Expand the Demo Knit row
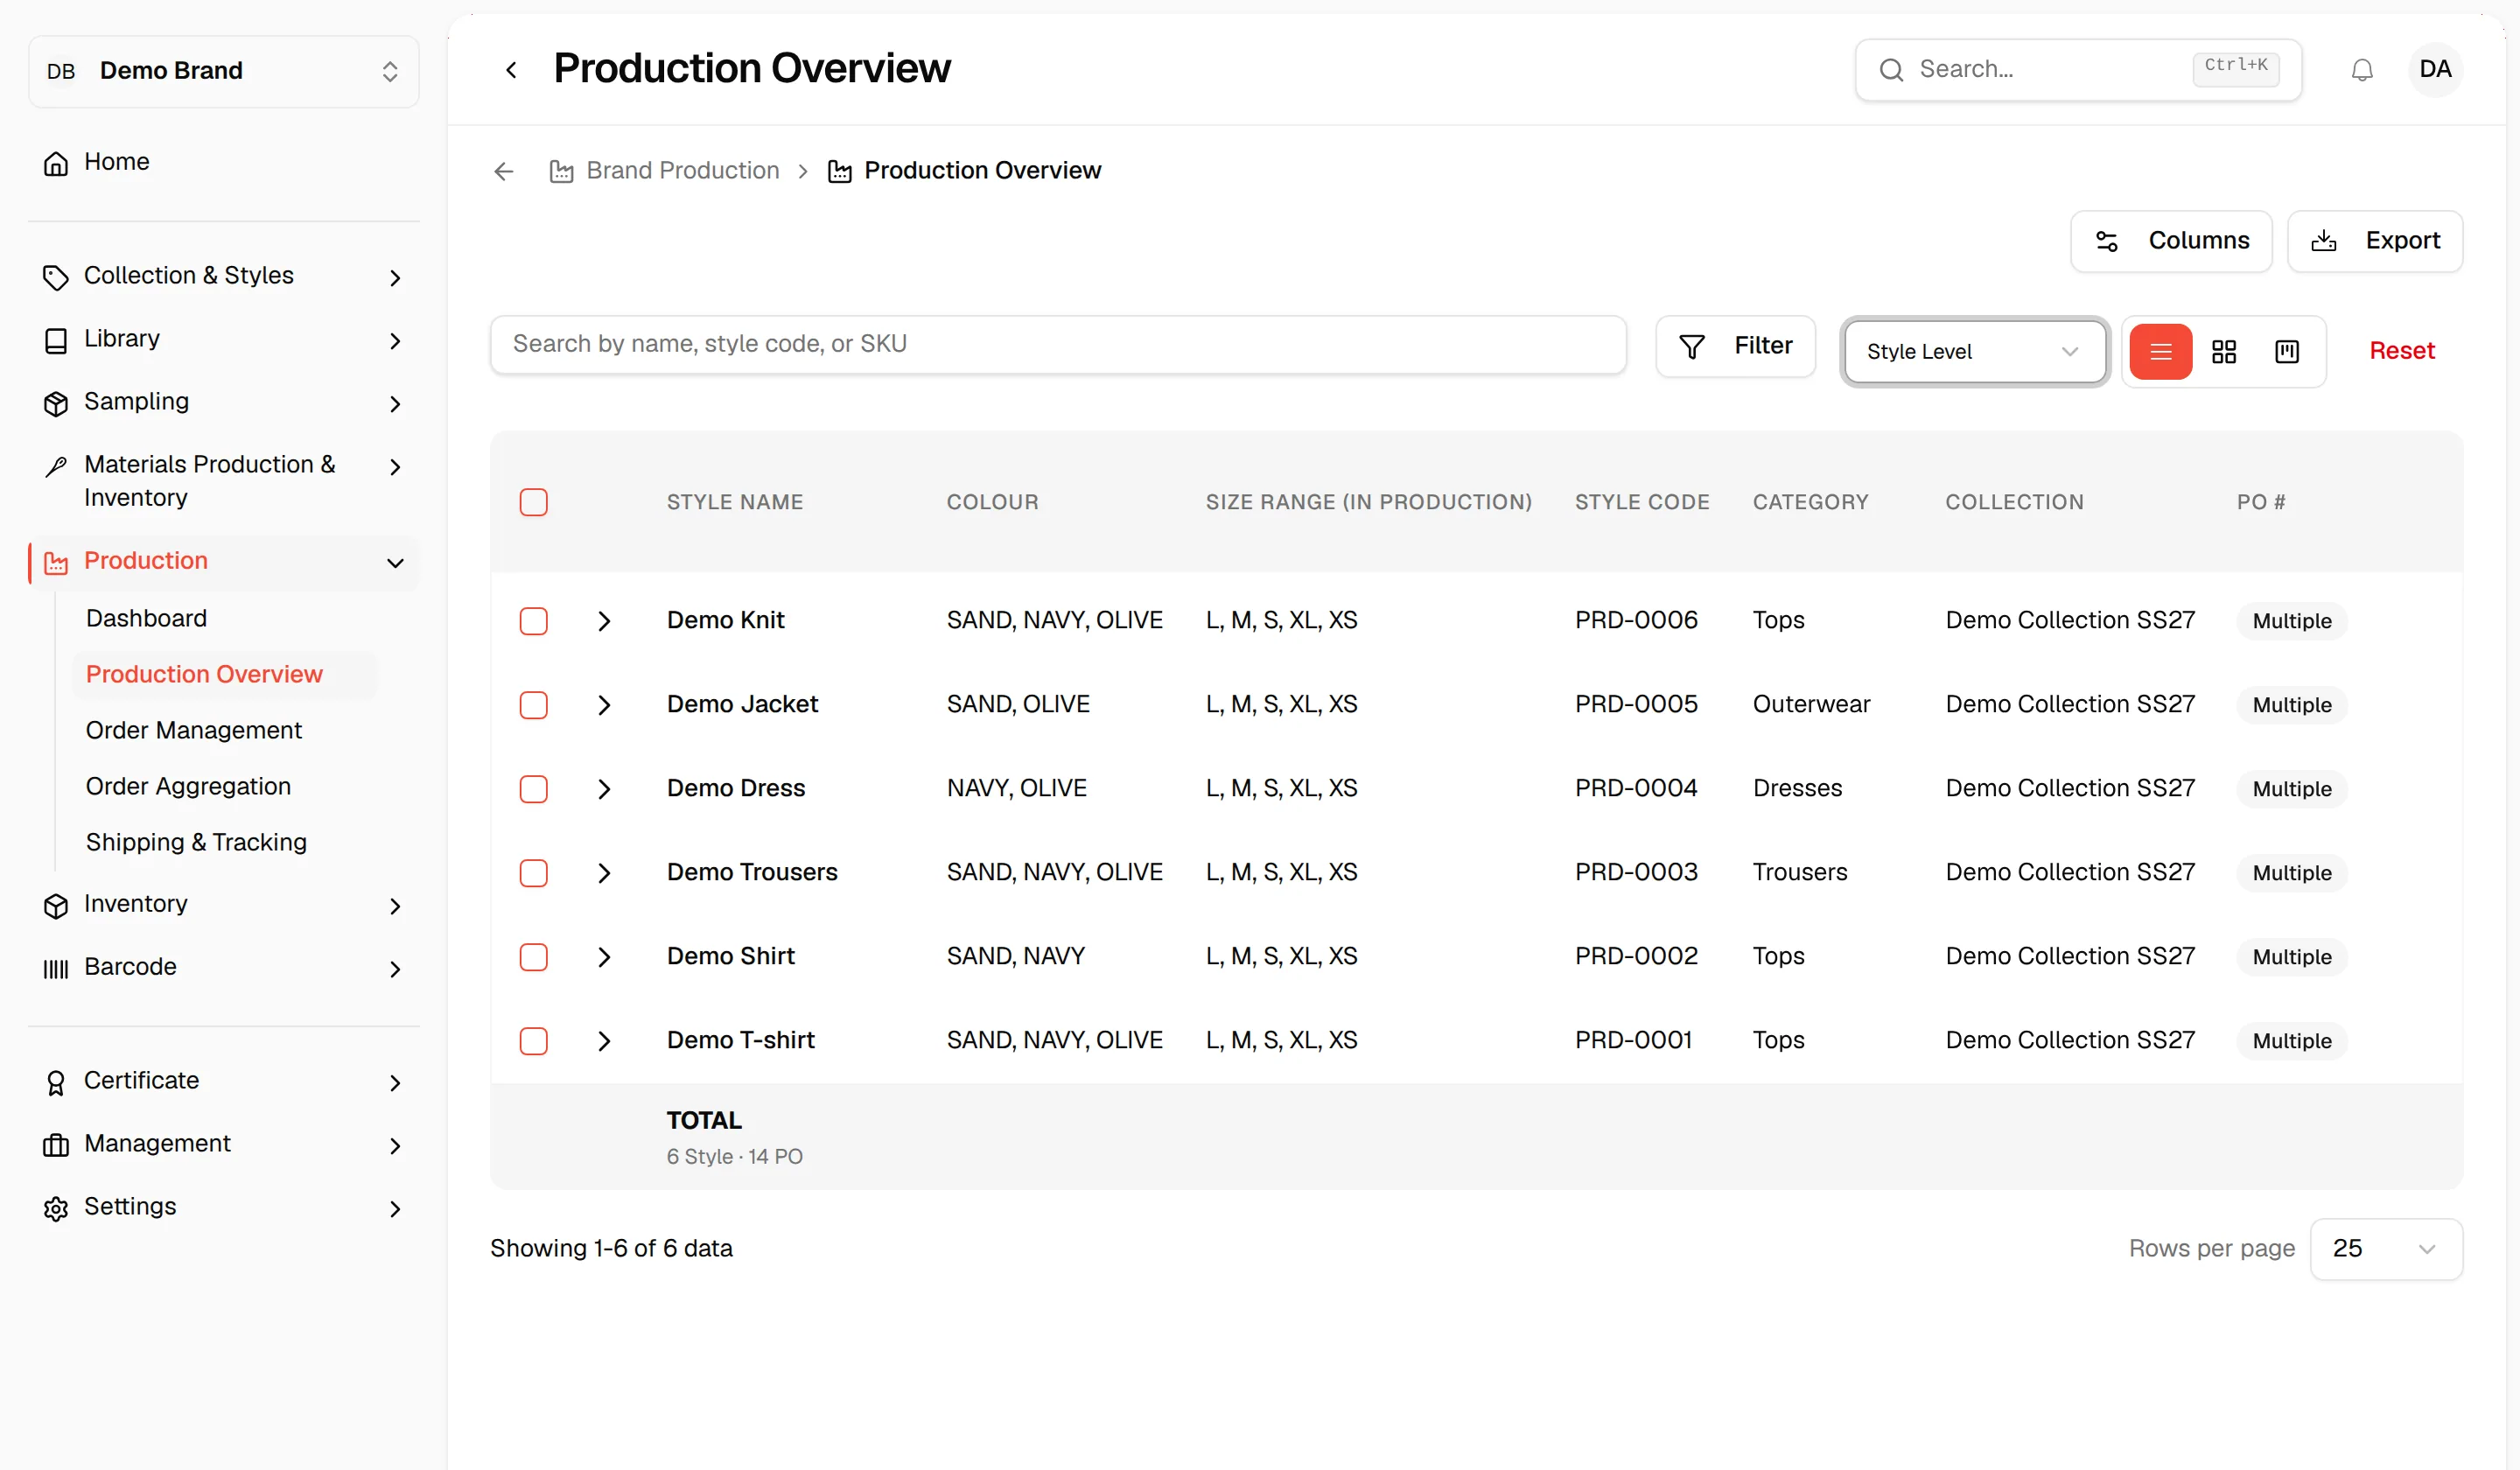 pyautogui.click(x=604, y=621)
